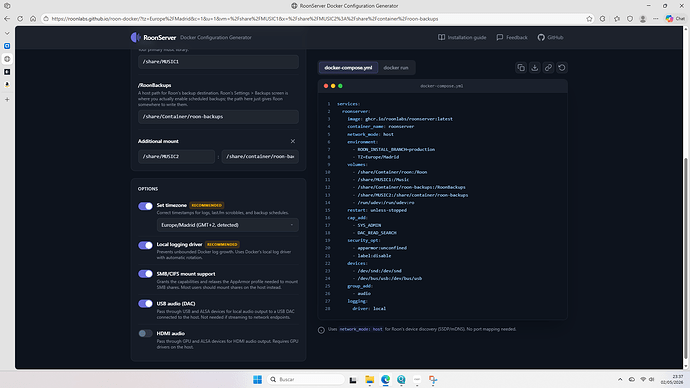
Task: Enable HDMI audio option
Action: tap(145, 333)
